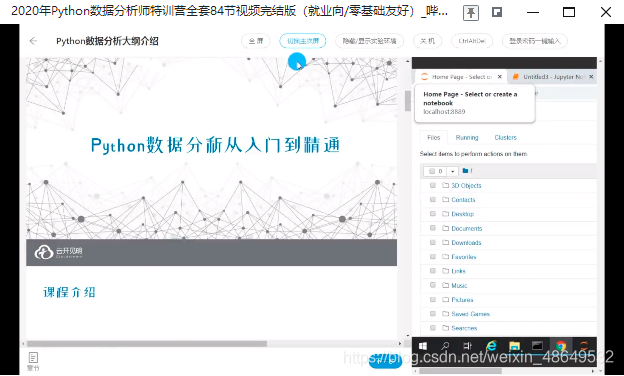Switch to the Clusters tab in Jupyter

click(505, 138)
